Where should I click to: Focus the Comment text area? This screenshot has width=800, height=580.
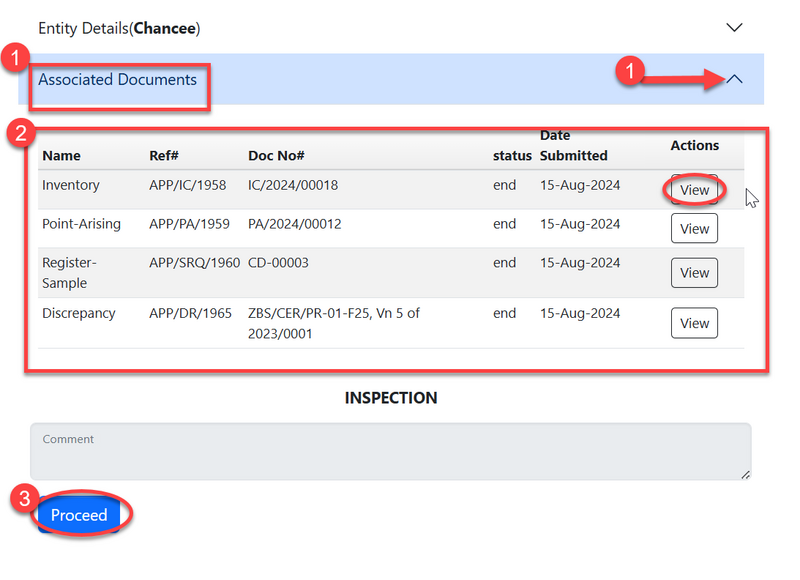pos(390,452)
